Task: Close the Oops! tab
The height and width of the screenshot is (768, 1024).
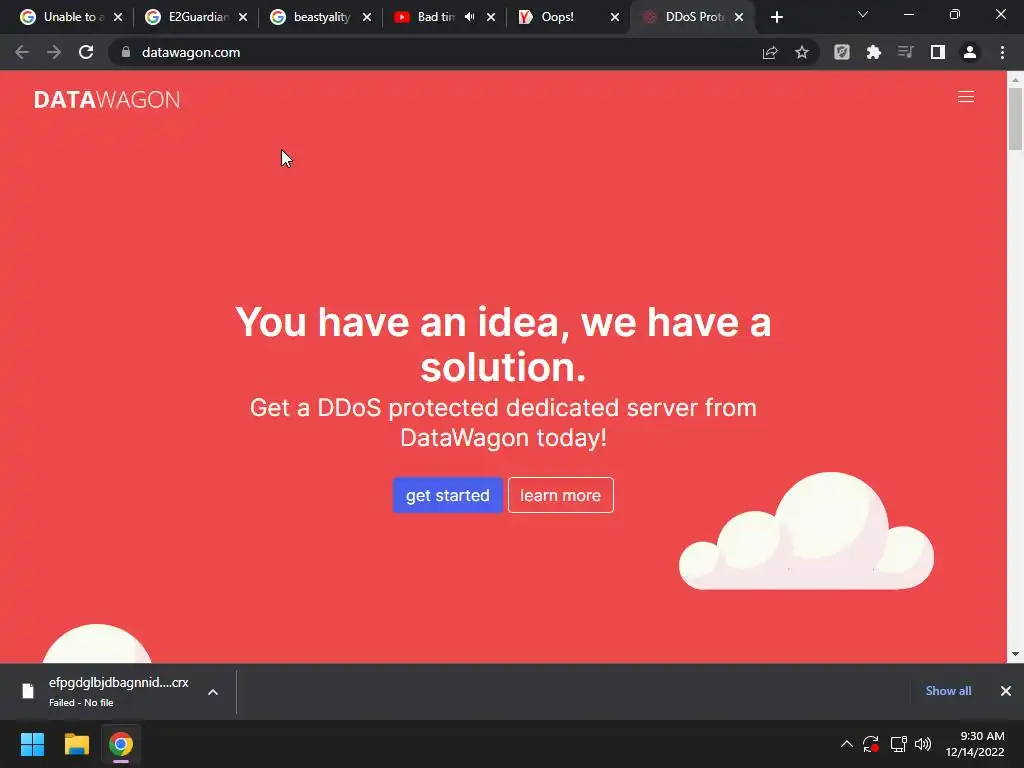Action: point(615,17)
